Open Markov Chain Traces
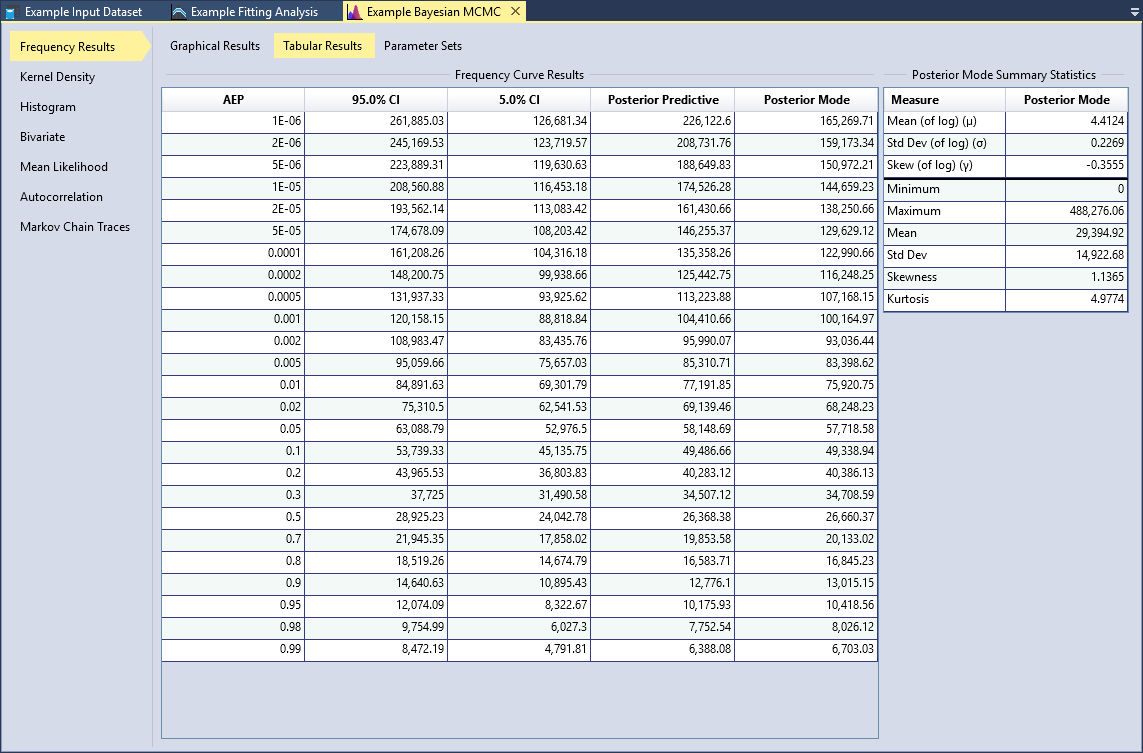Screen dimensions: 1143x753 [x=73, y=226]
